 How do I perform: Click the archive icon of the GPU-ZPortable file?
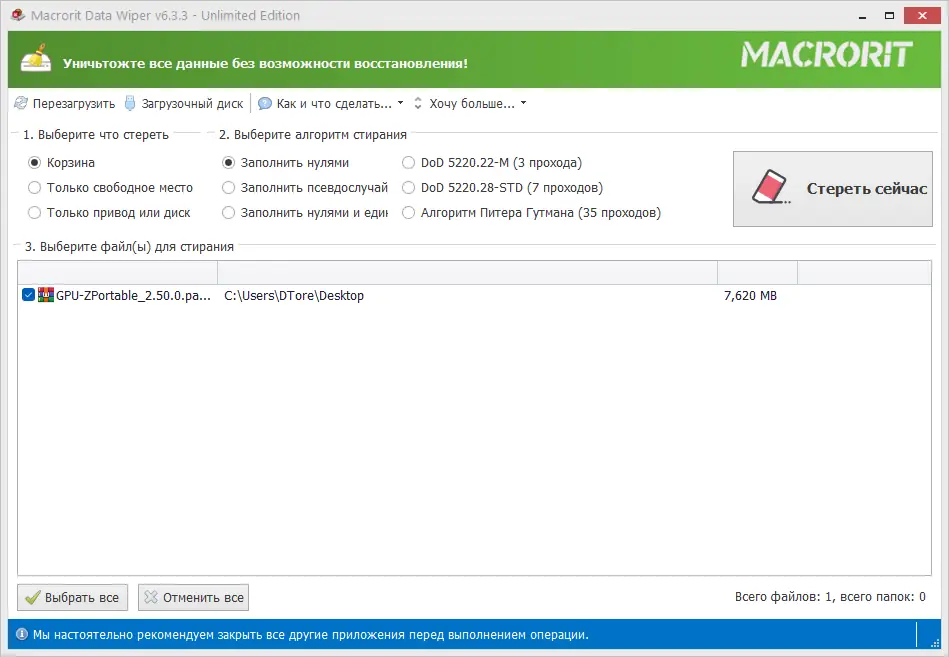click(x=46, y=295)
